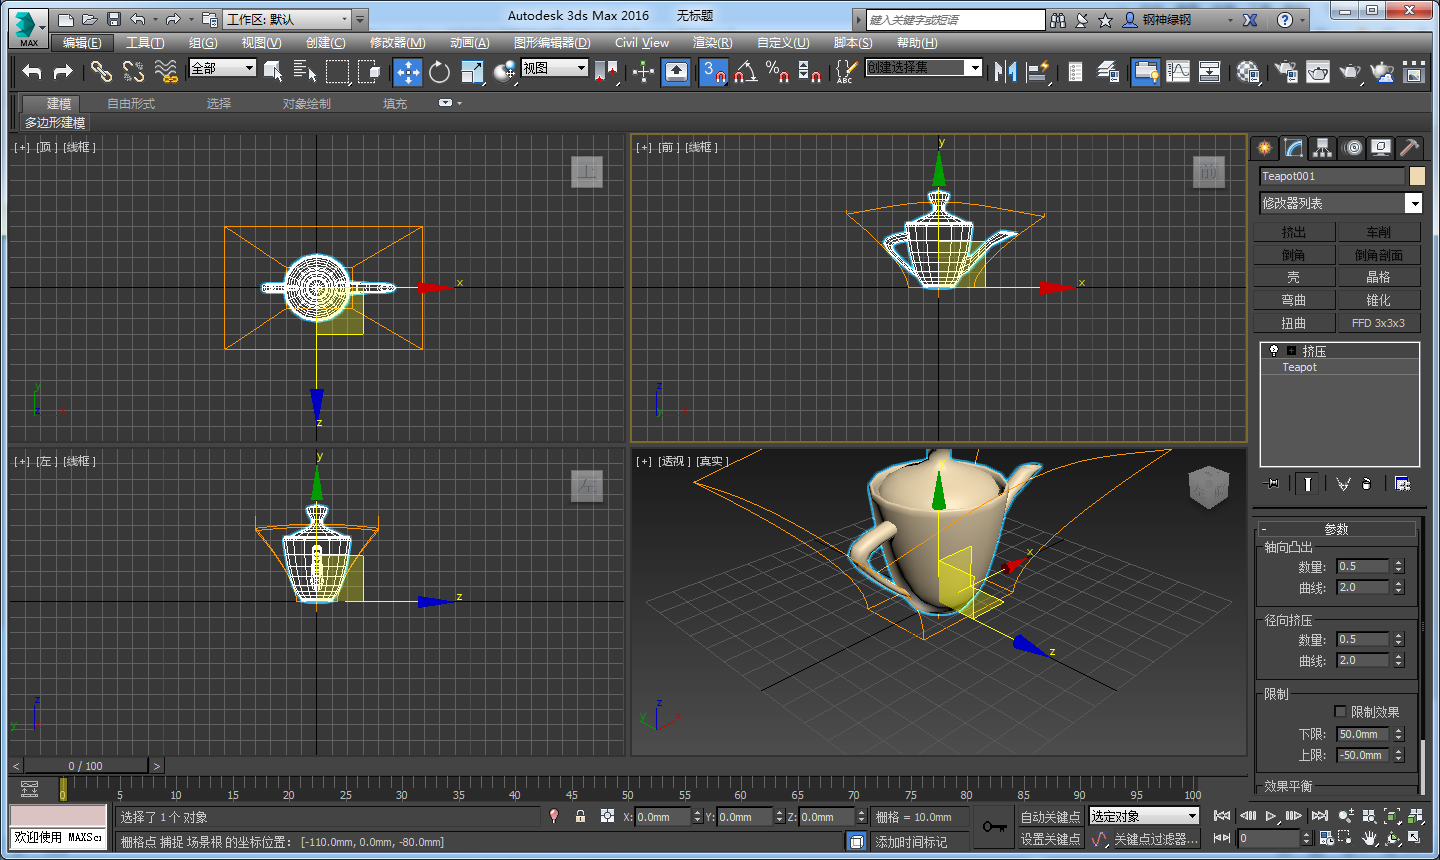Activate the Select Object cursor tool
This screenshot has height=860, width=1440.
tap(273, 71)
